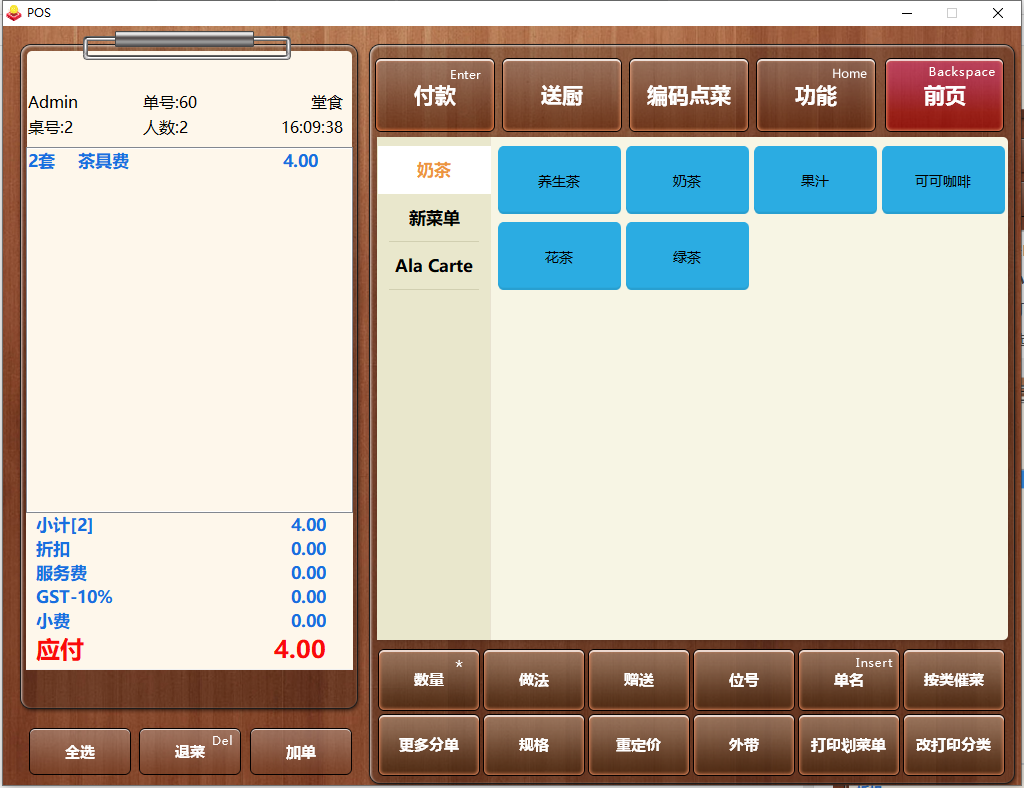The width and height of the screenshot is (1024, 788).
Task: Click 打印划菜单 print button
Action: (x=848, y=745)
